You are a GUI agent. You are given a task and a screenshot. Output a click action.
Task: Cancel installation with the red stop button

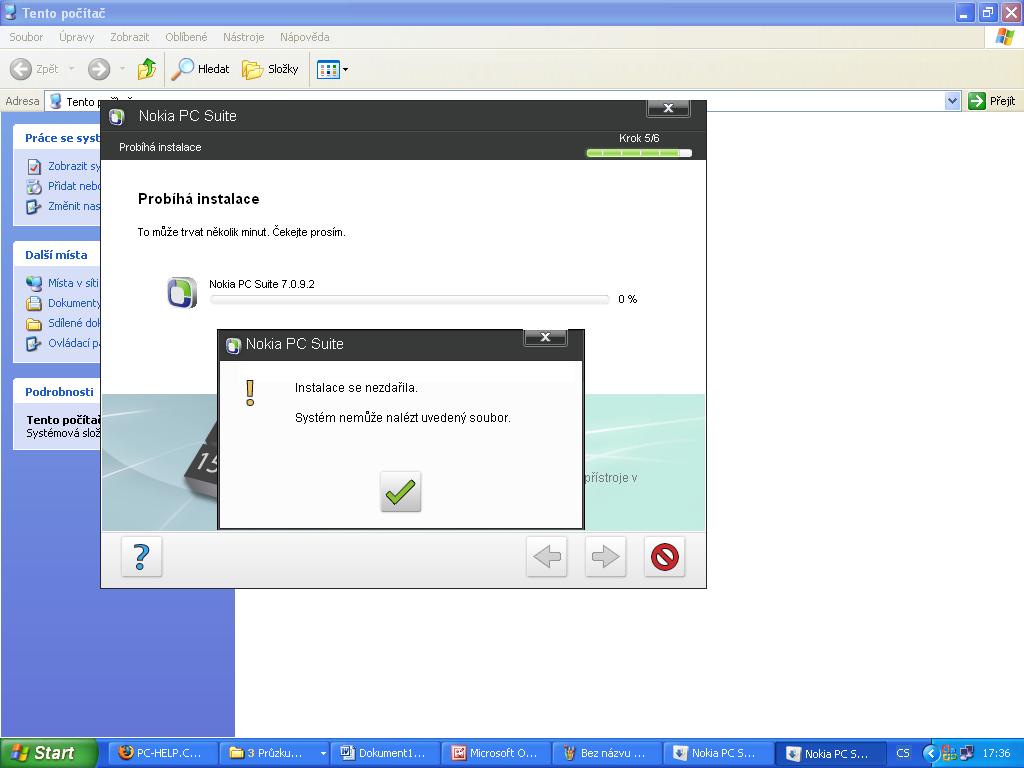pos(664,557)
